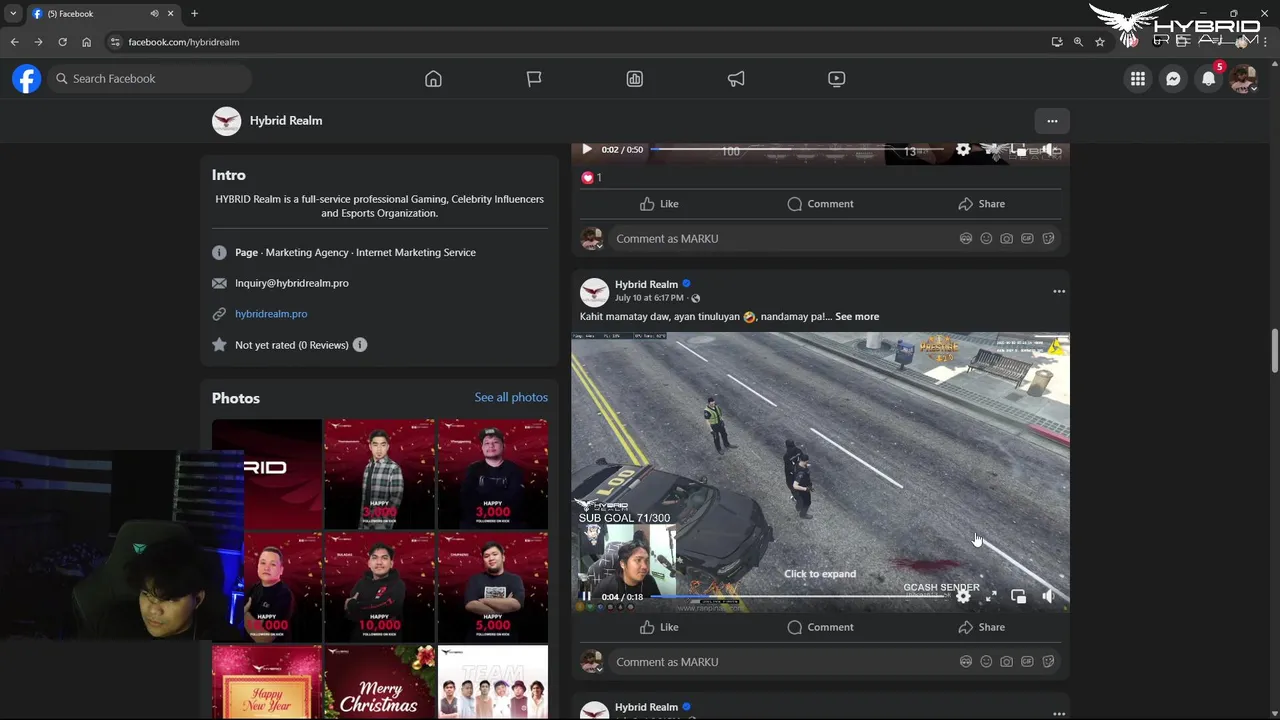Share the July 10 post
This screenshot has width=1280, height=720.
pos(981,627)
